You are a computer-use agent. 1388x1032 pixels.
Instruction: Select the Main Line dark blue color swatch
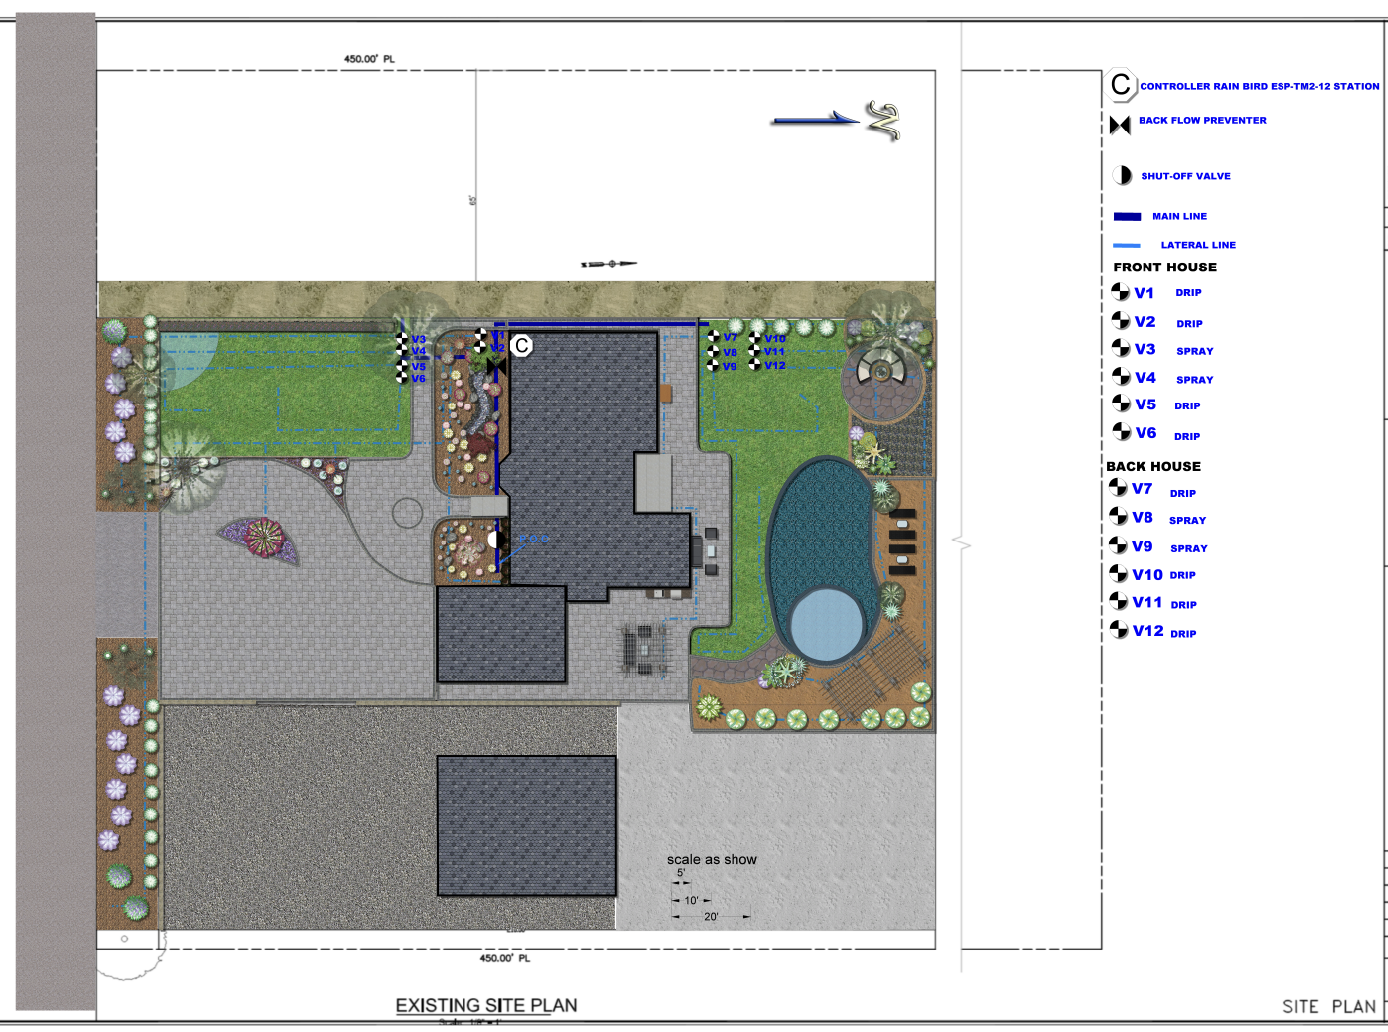click(1127, 216)
